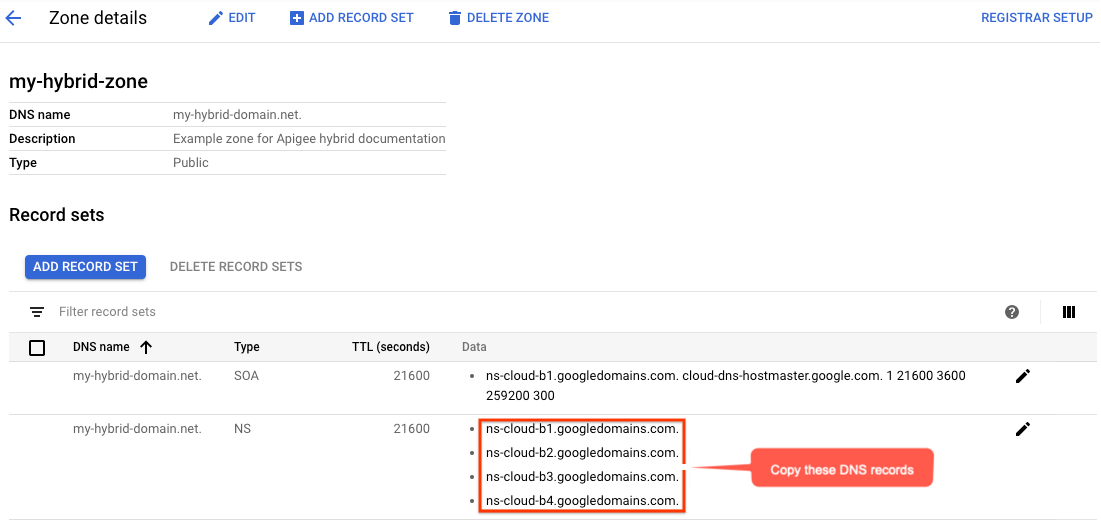Click DELETE RECORD SETS button
1101x526 pixels.
236,267
